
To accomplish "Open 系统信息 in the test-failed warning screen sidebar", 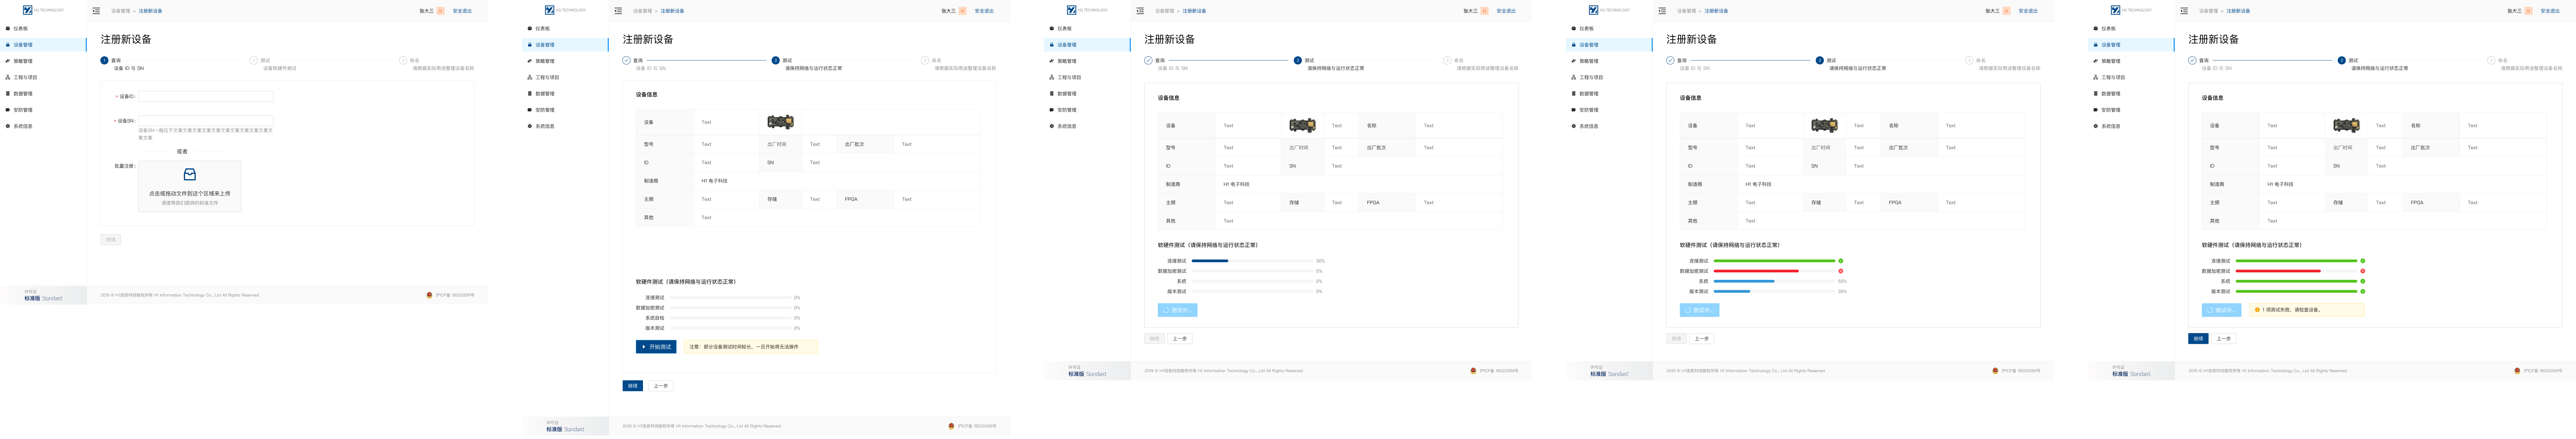I will coord(2131,126).
